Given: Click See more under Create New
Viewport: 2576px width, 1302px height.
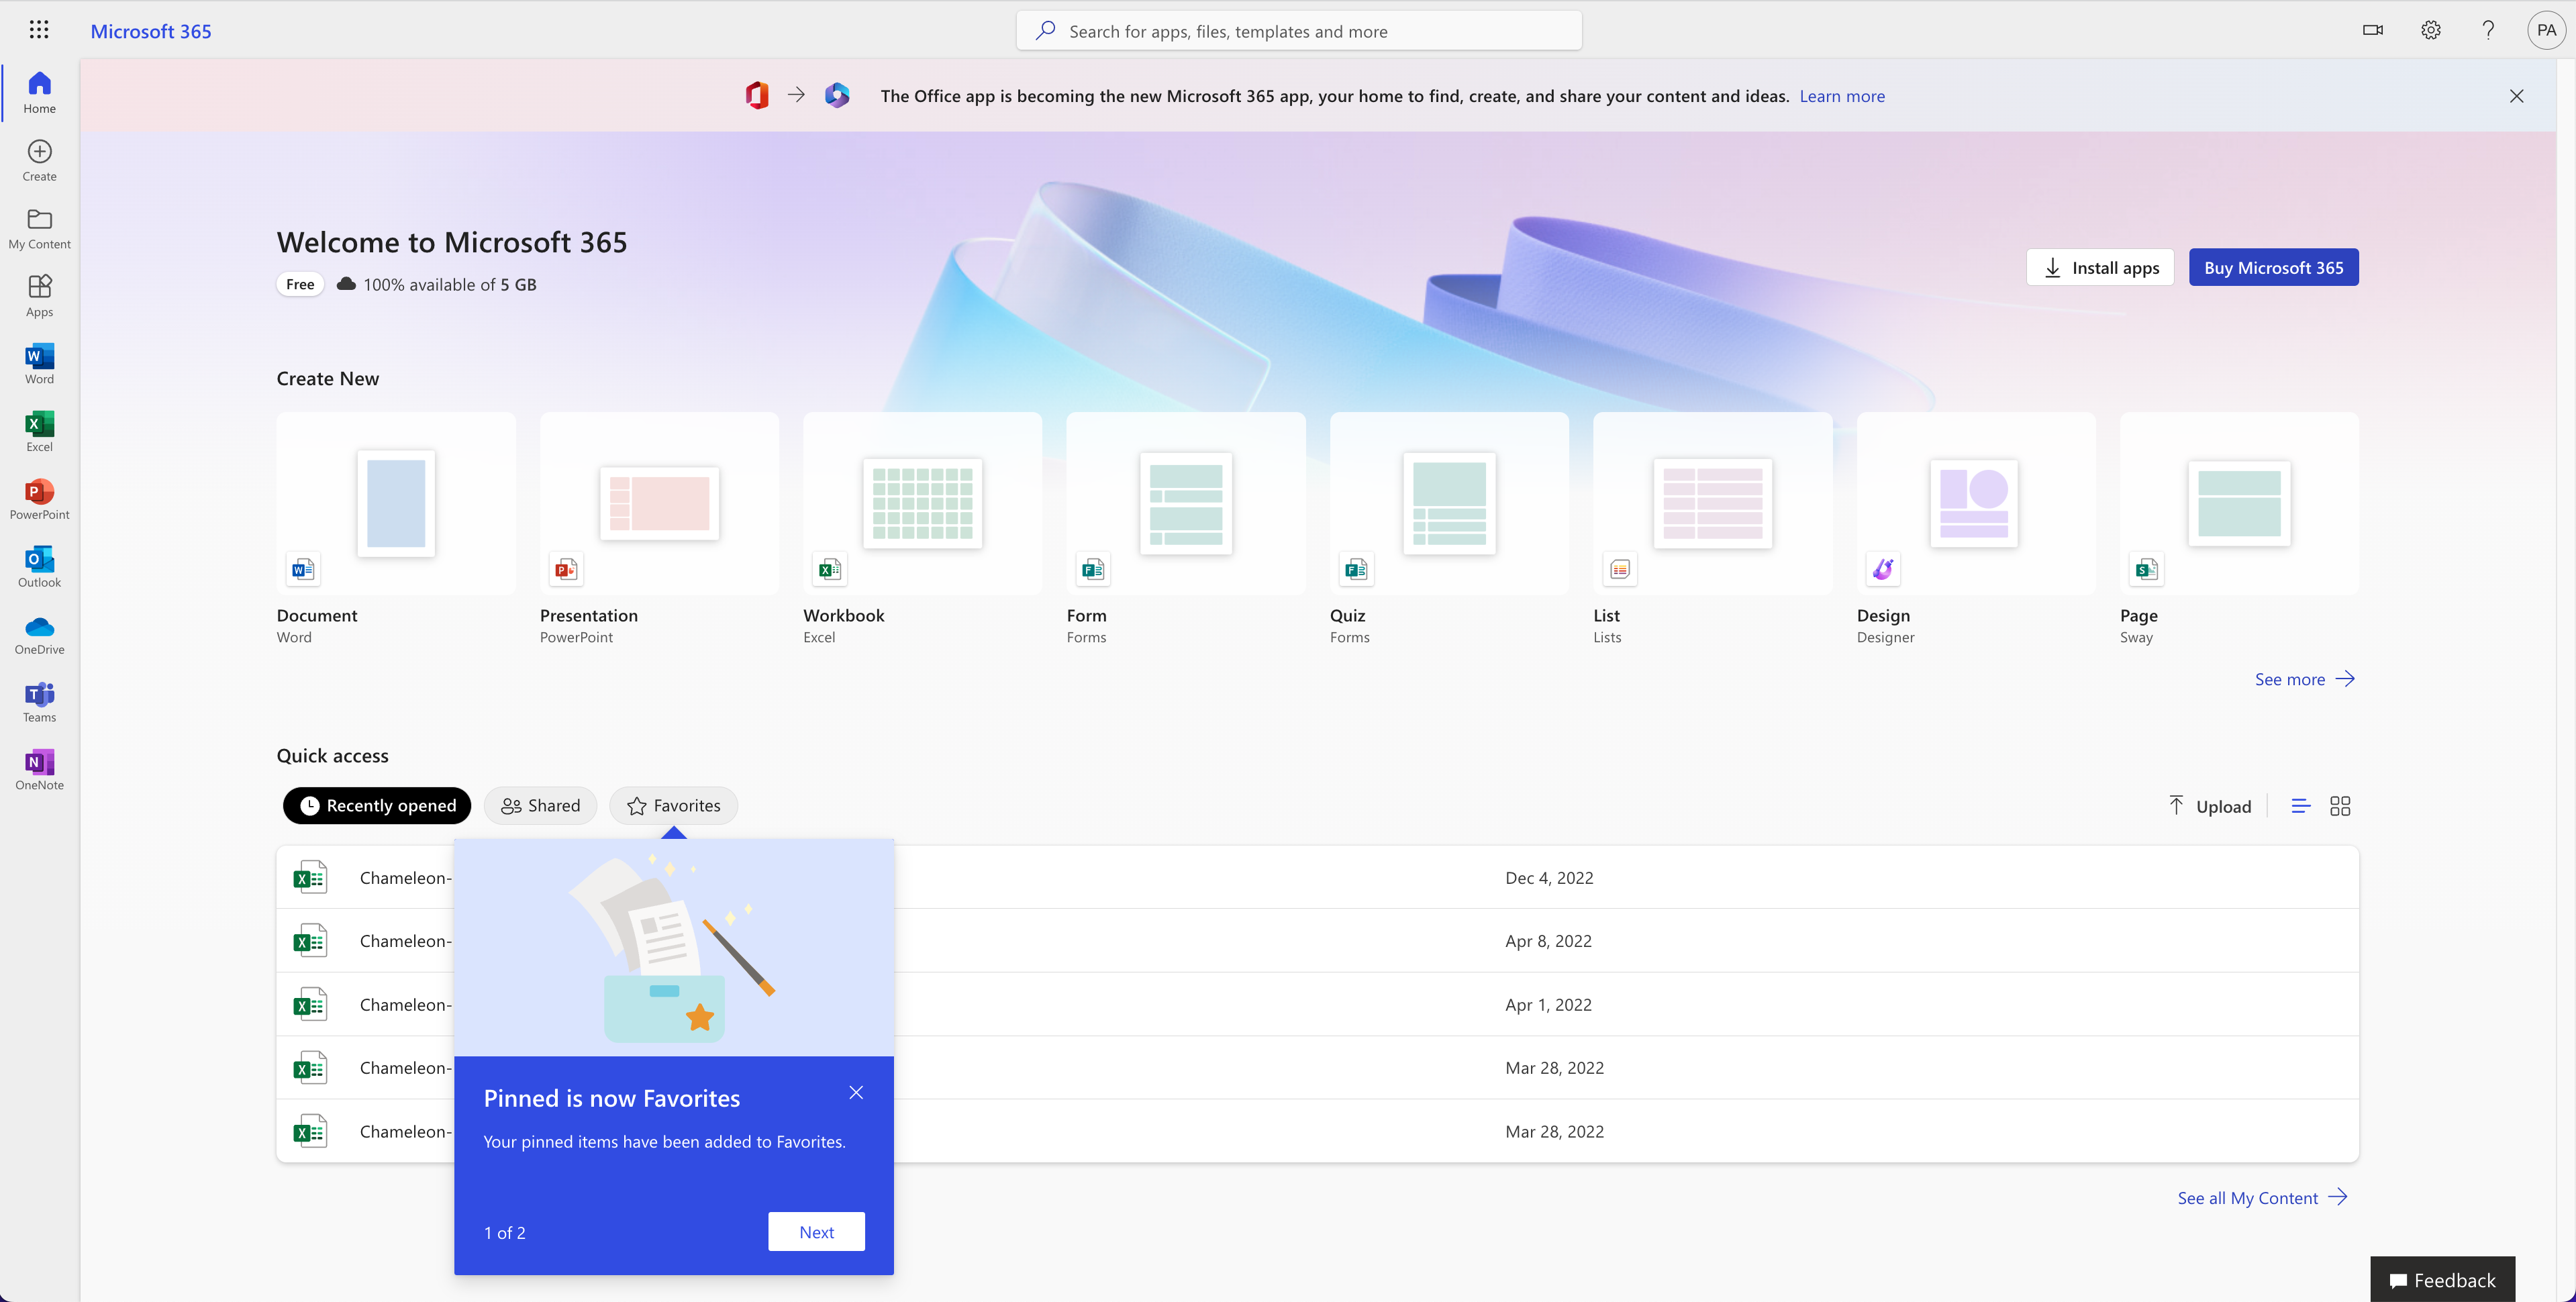Looking at the screenshot, I should pos(2304,679).
